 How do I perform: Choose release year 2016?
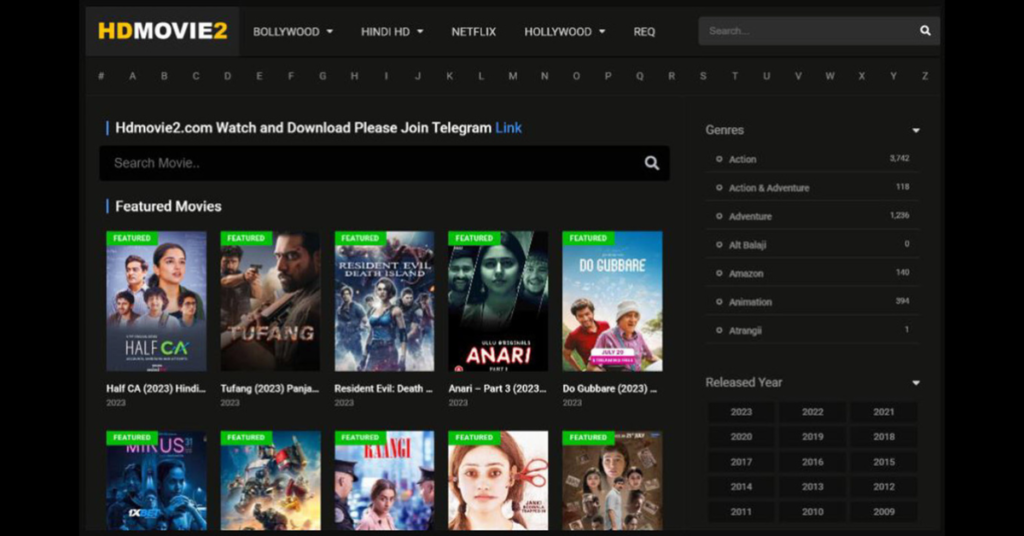[x=812, y=462]
